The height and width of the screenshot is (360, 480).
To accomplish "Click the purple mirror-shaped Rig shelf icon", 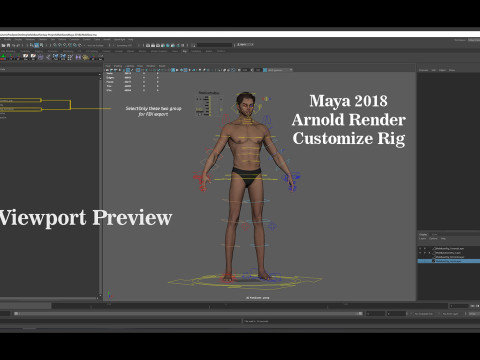I will 78,57.
